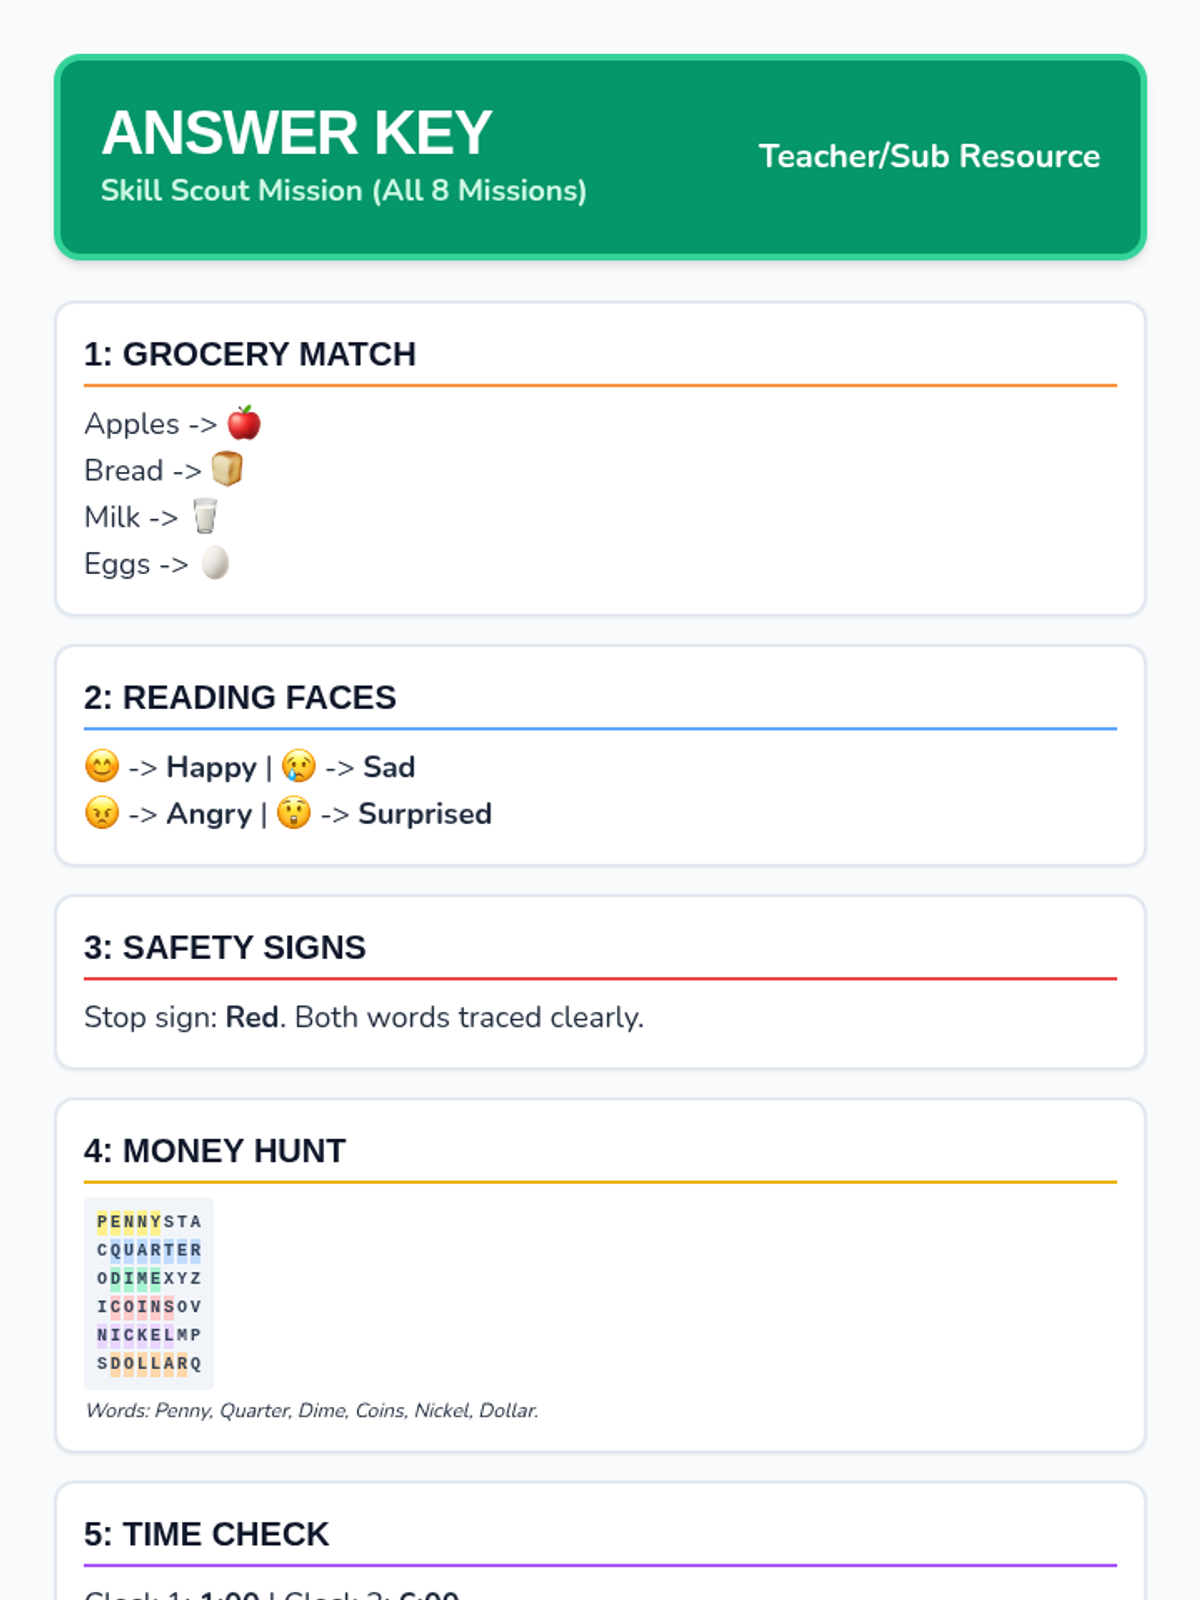The height and width of the screenshot is (1600, 1200).
Task: Click the glass of milk emoji
Action: tap(205, 516)
